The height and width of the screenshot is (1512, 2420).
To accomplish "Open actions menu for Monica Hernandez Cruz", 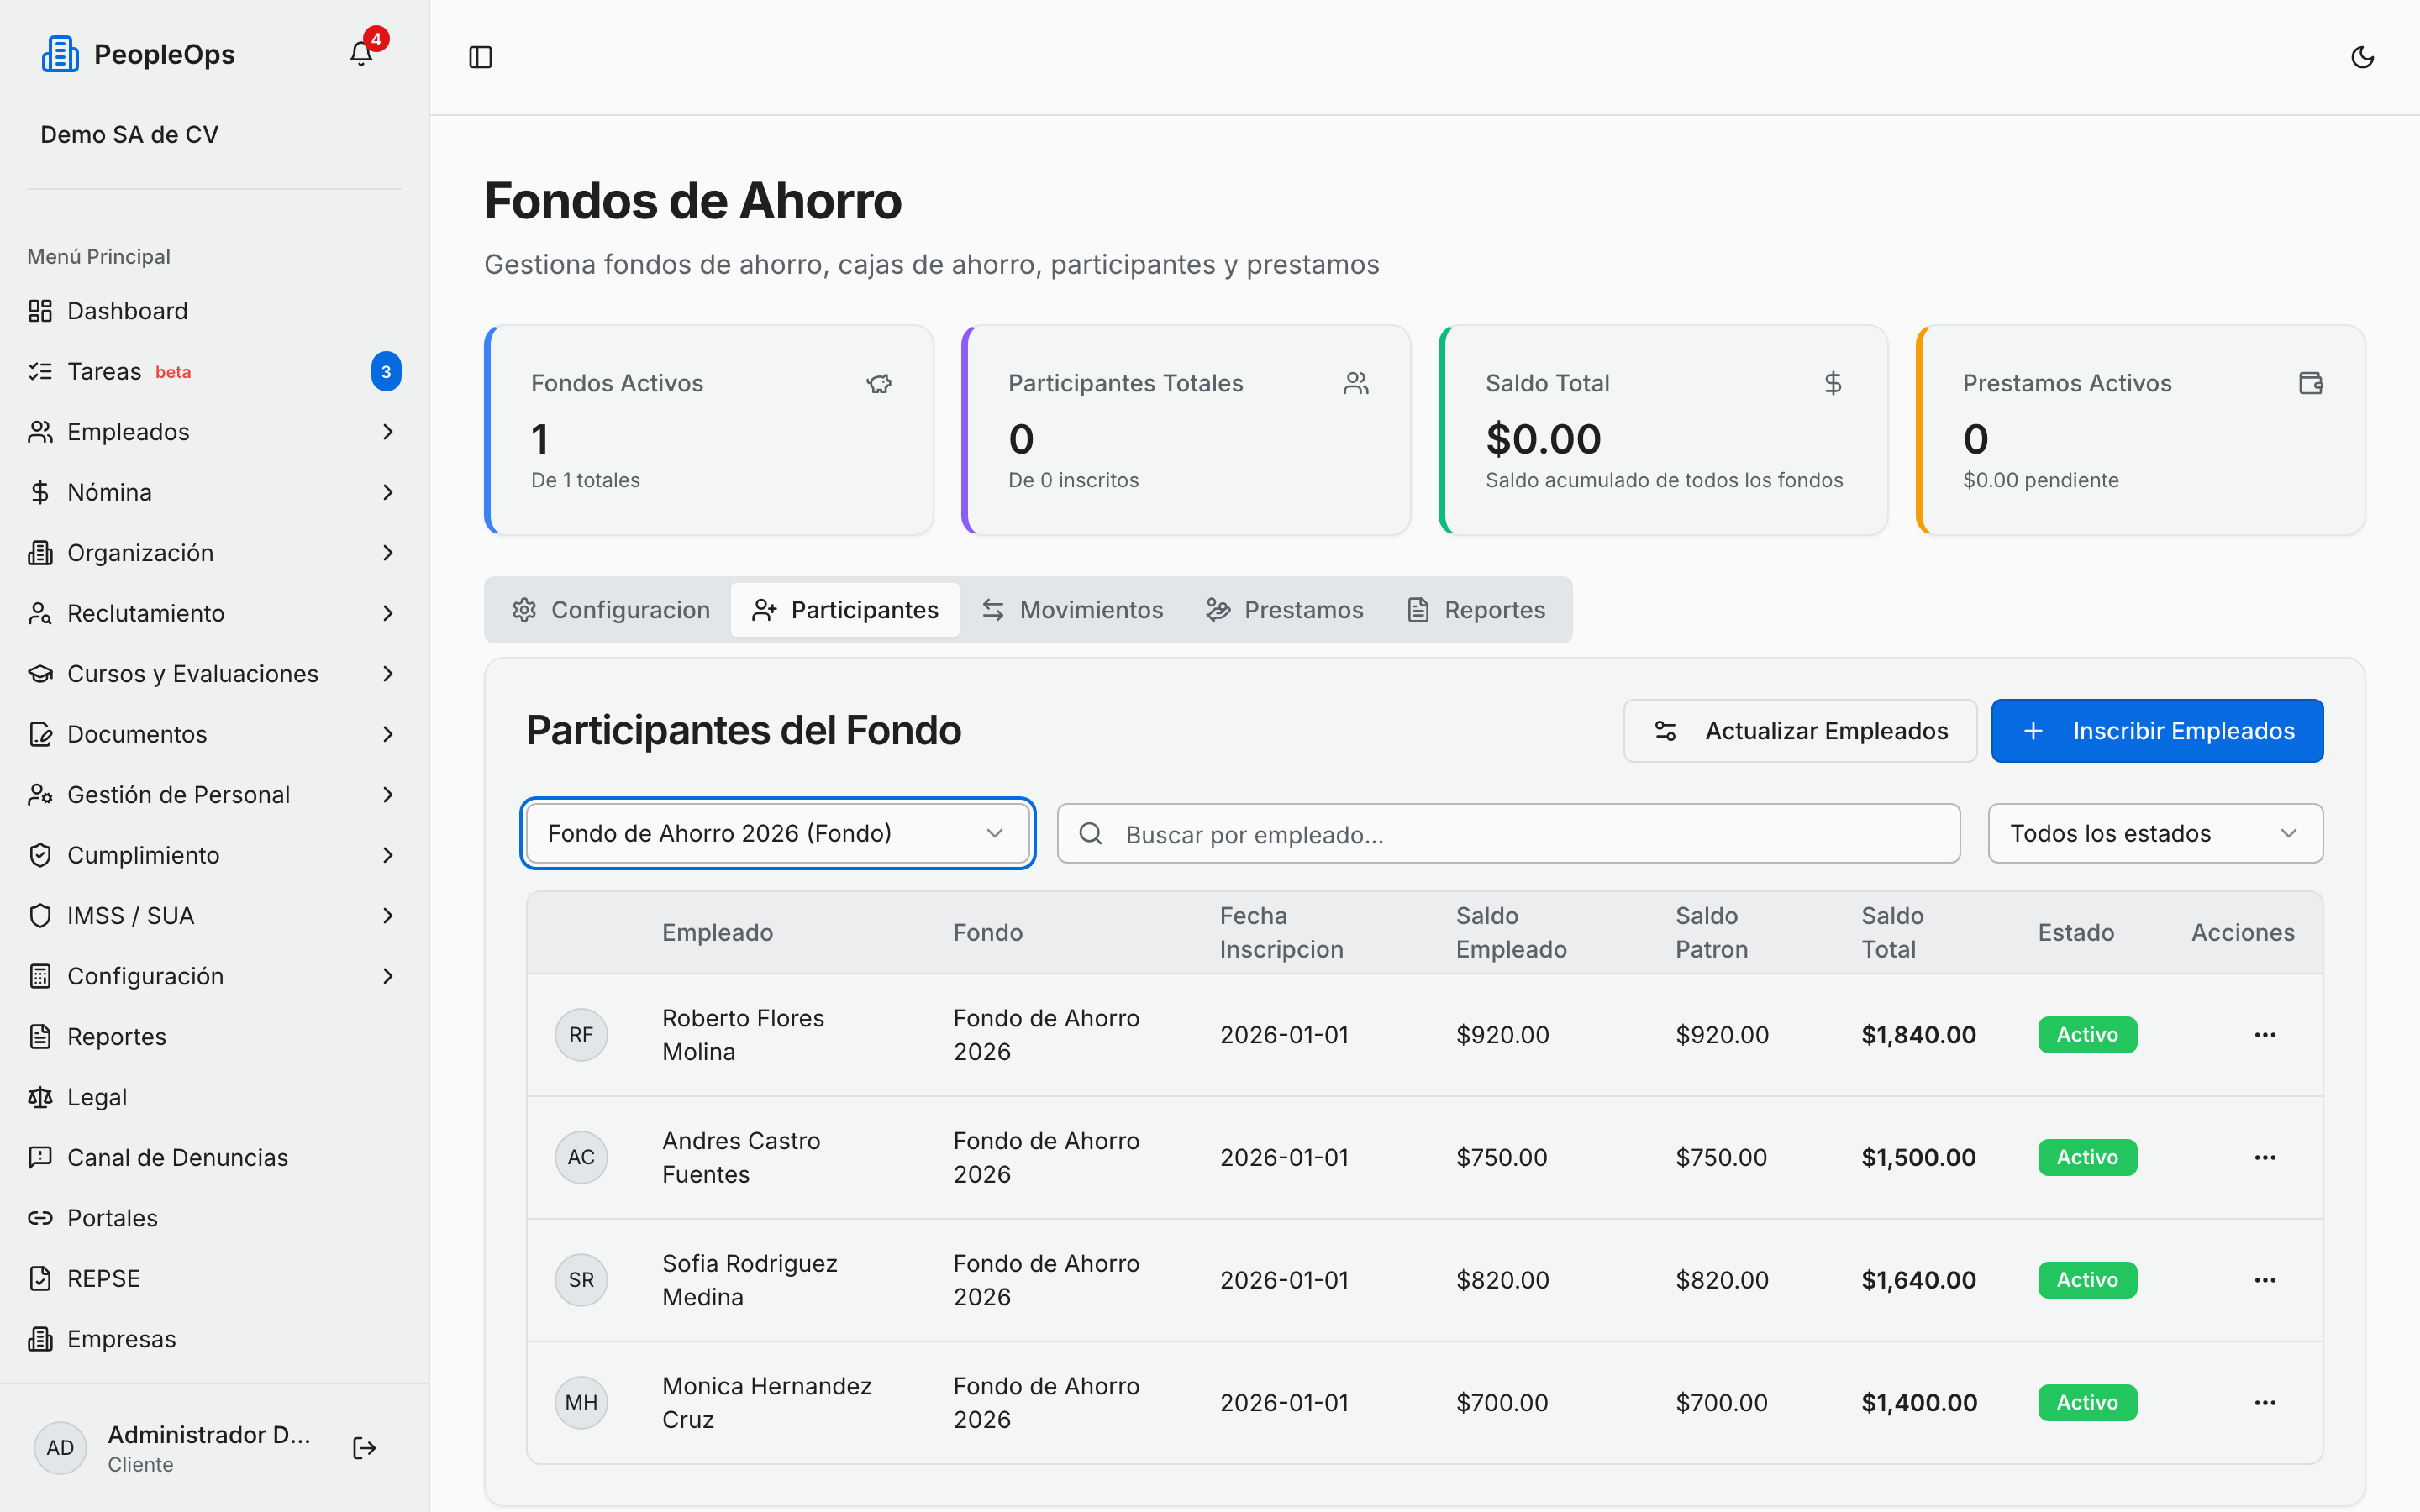I will (x=2265, y=1403).
